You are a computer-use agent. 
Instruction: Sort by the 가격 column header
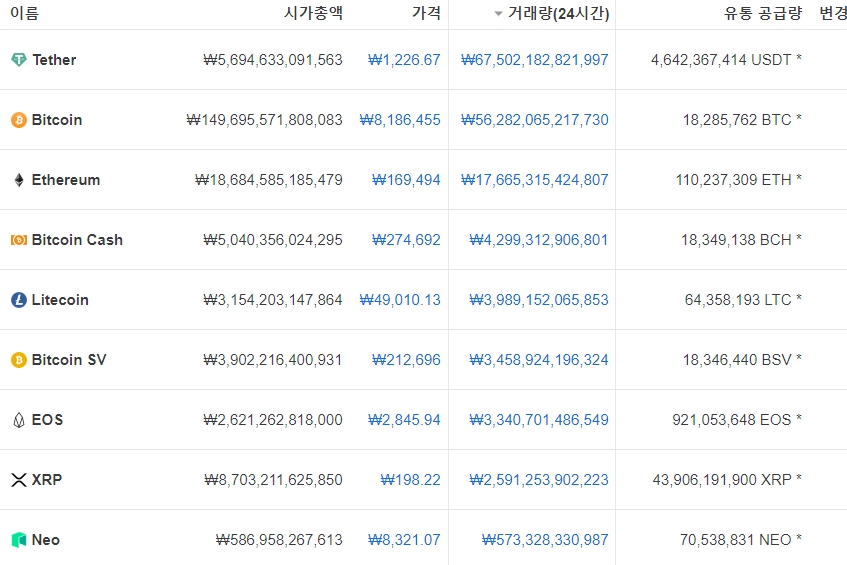click(426, 13)
